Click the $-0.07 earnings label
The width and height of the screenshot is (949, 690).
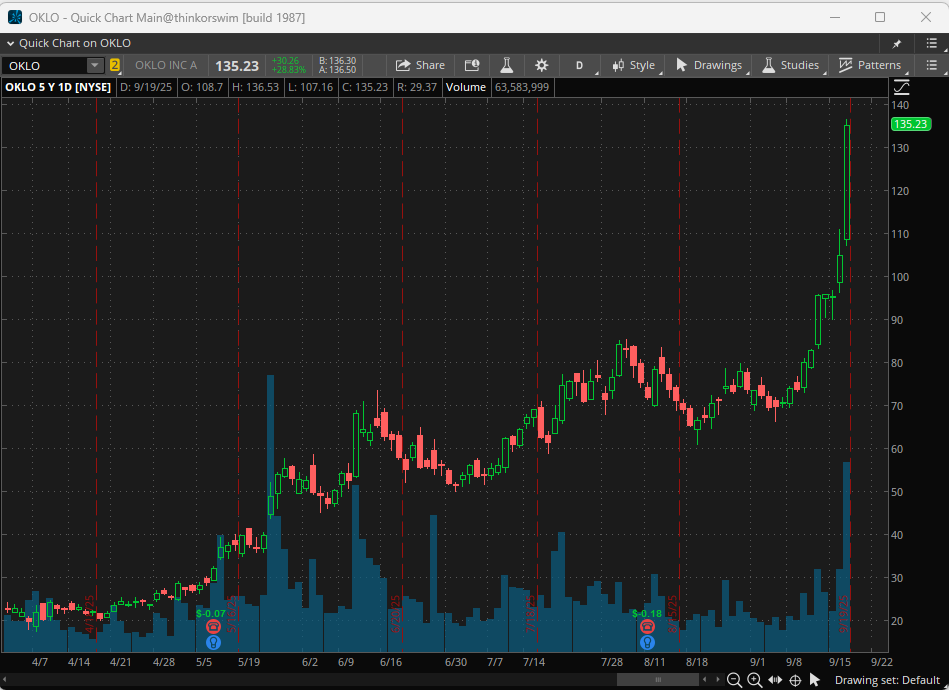click(x=211, y=614)
